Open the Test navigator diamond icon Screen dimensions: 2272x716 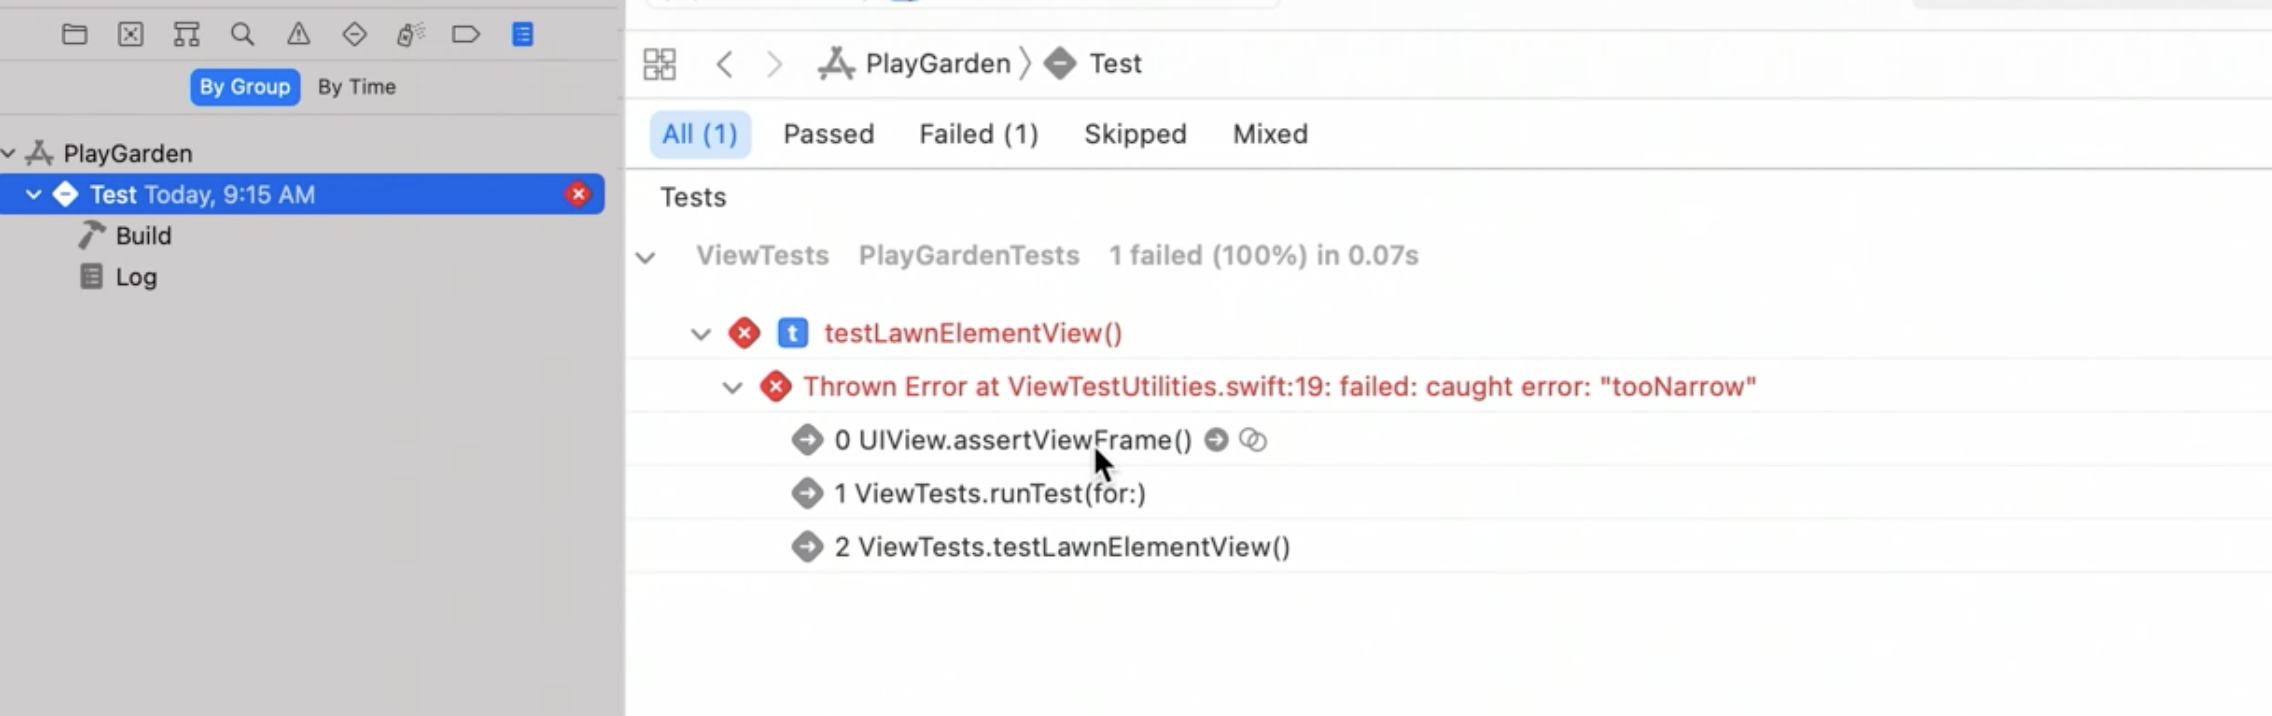(x=354, y=35)
